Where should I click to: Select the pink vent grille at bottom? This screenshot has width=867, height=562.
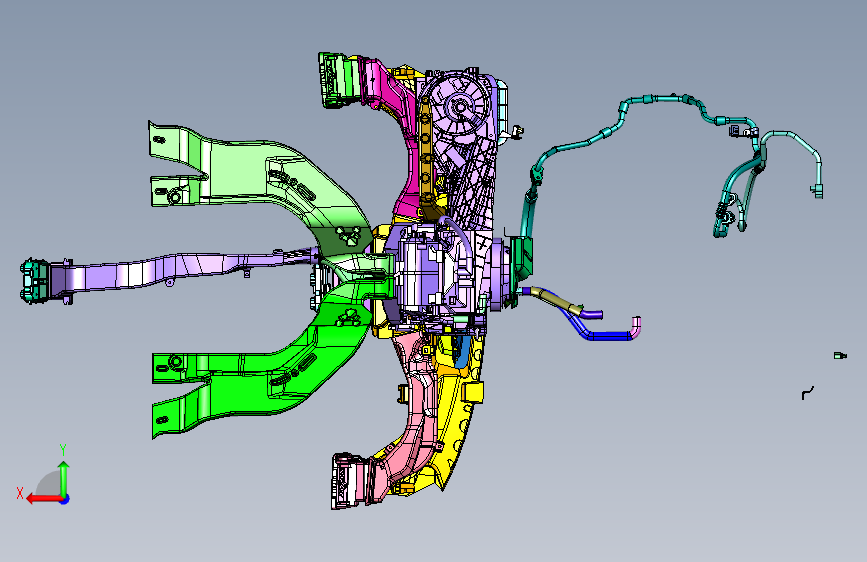point(349,481)
